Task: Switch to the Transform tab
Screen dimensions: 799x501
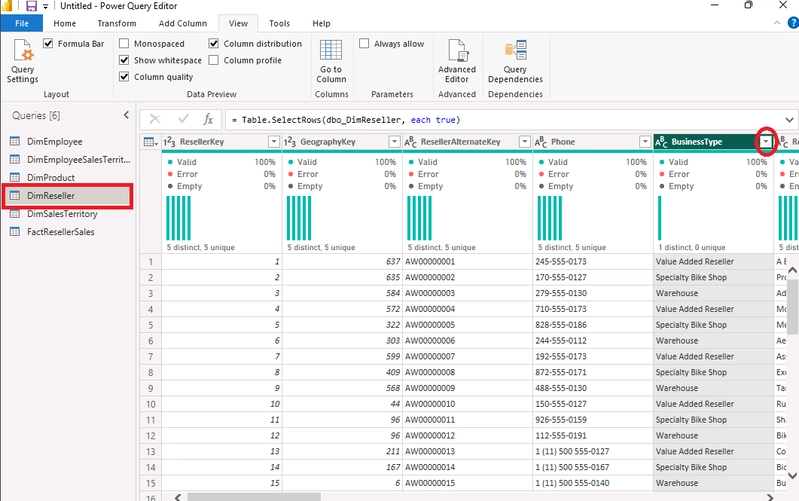Action: (x=117, y=23)
